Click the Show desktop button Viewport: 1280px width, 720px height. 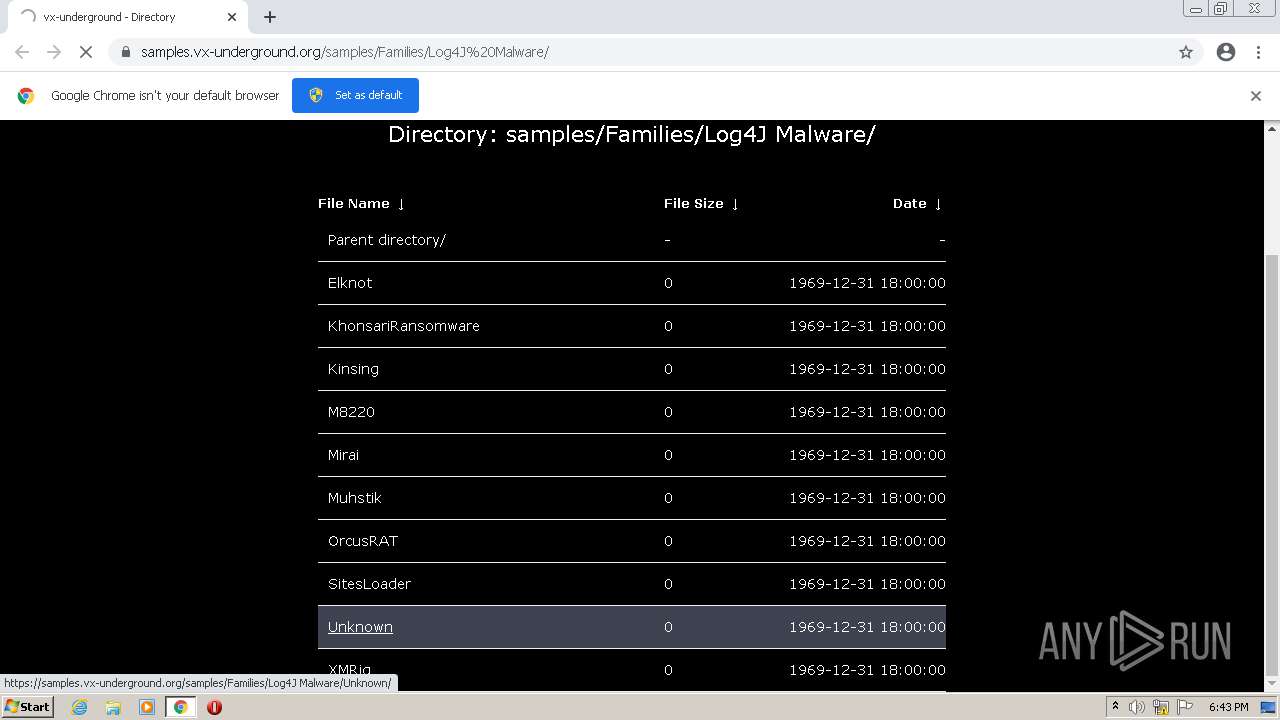click(x=1270, y=707)
